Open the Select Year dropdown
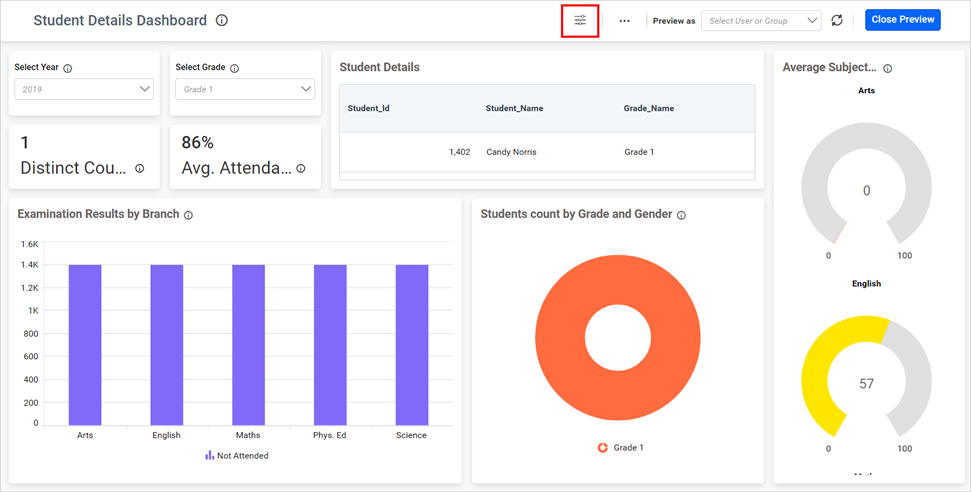The image size is (971, 492). pos(84,89)
